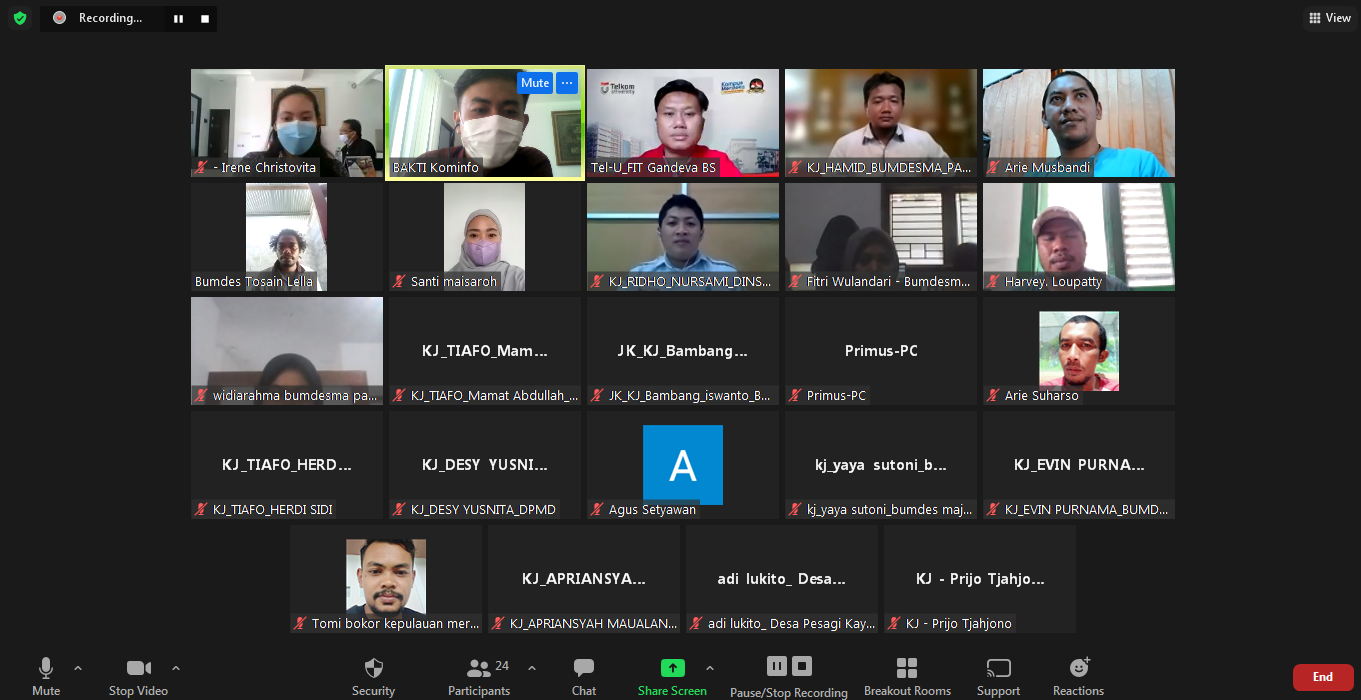Open the View menu
The height and width of the screenshot is (700, 1361).
pos(1329,17)
